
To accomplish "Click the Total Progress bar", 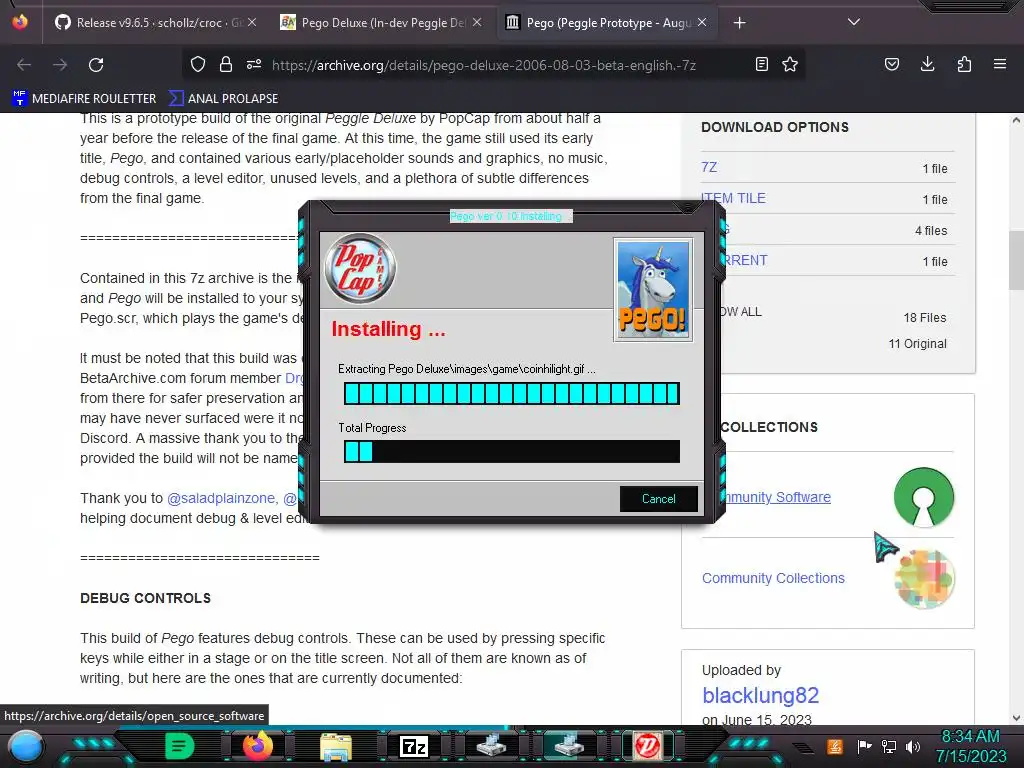I will point(512,451).
